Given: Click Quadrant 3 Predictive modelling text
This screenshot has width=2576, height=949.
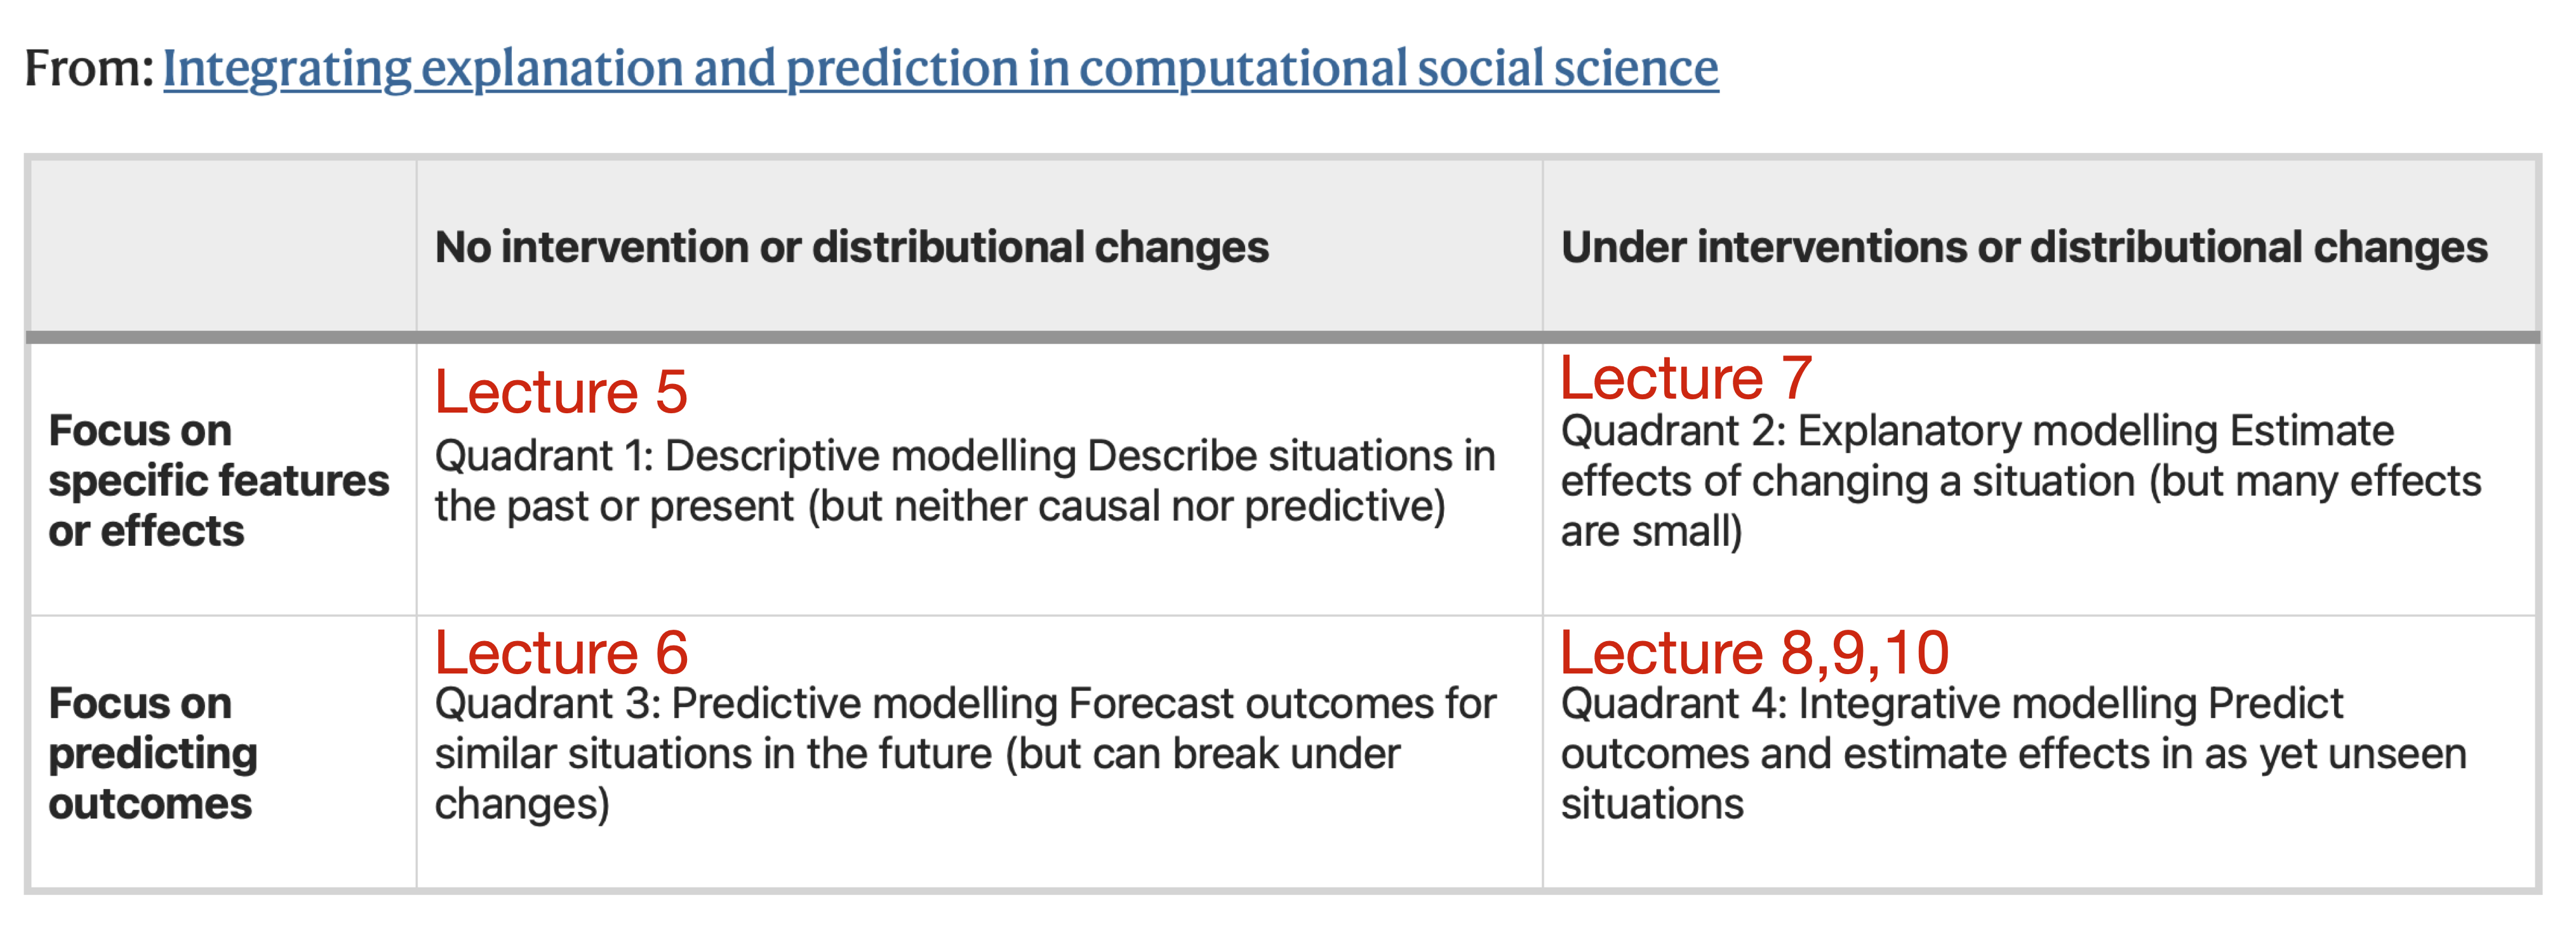Looking at the screenshot, I should (x=965, y=753).
